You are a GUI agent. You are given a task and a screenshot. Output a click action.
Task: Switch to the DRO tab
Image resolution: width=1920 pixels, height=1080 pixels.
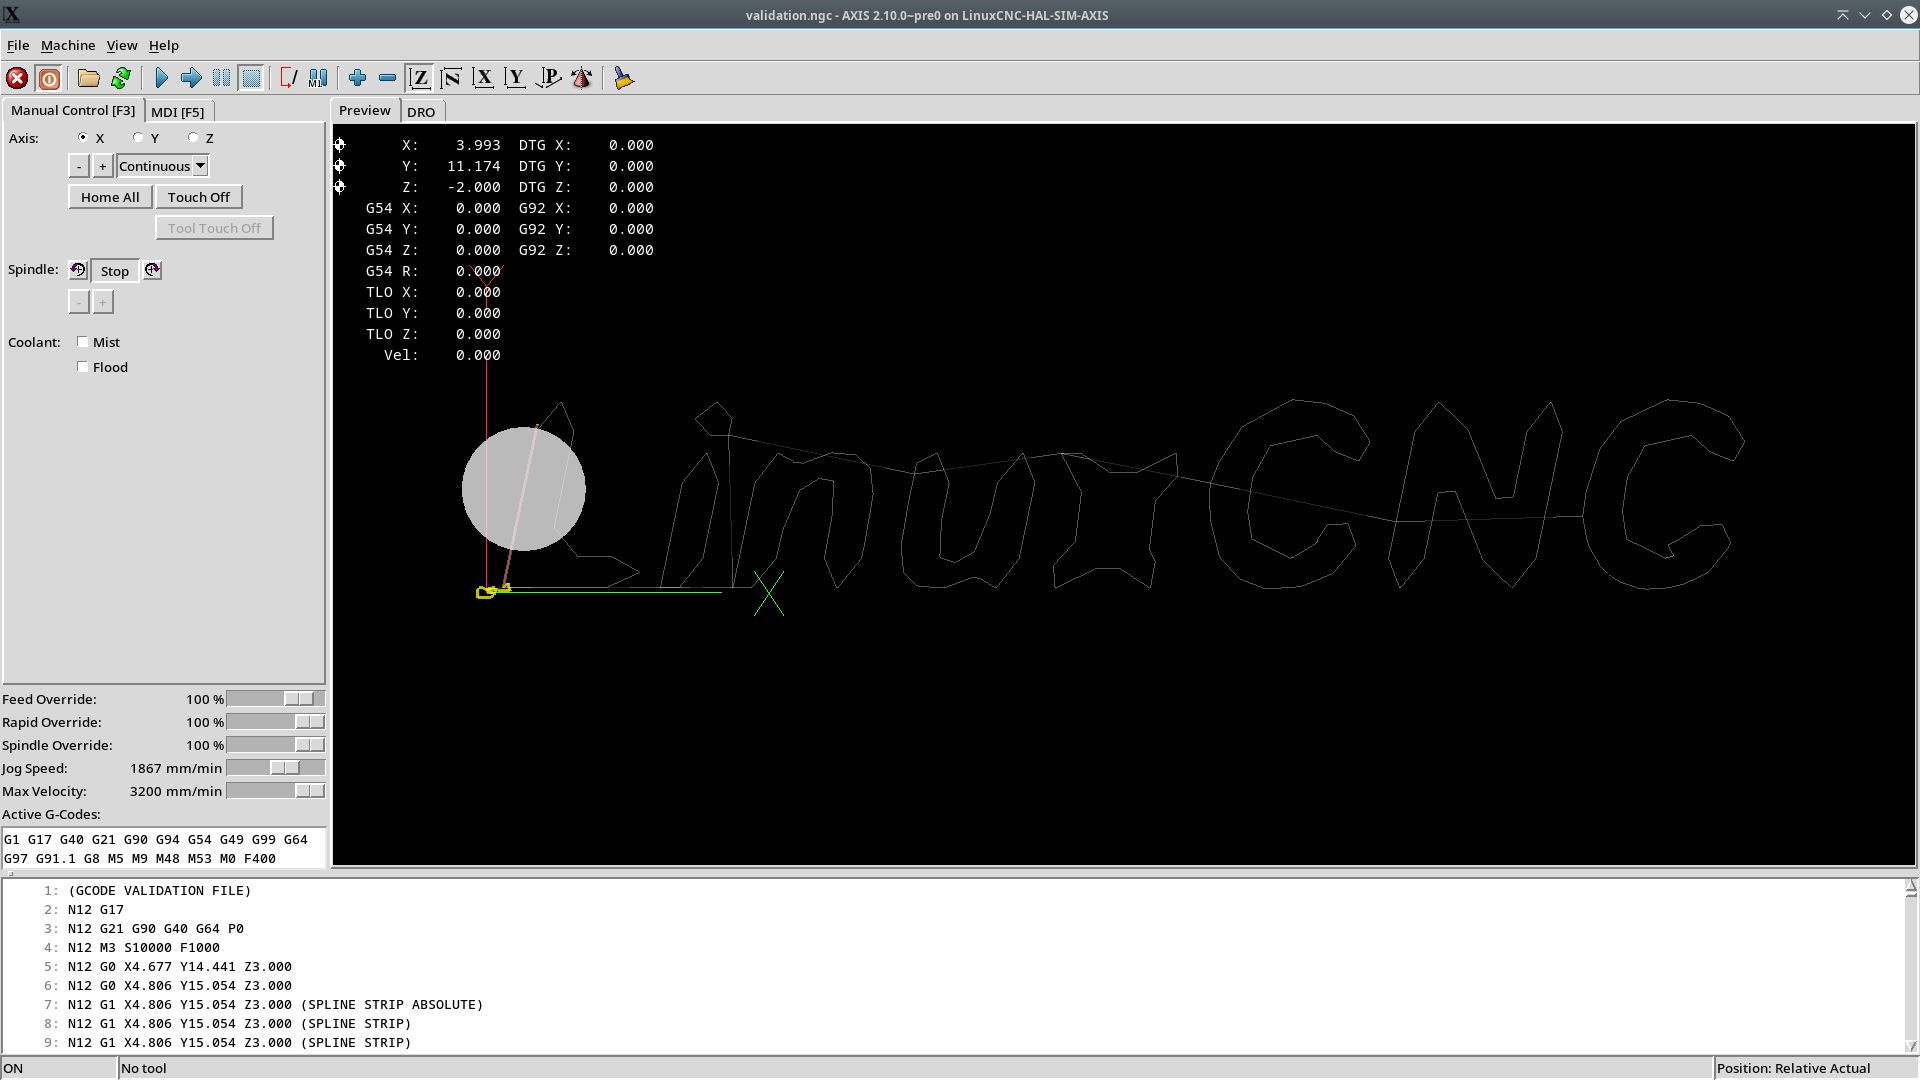pos(421,112)
